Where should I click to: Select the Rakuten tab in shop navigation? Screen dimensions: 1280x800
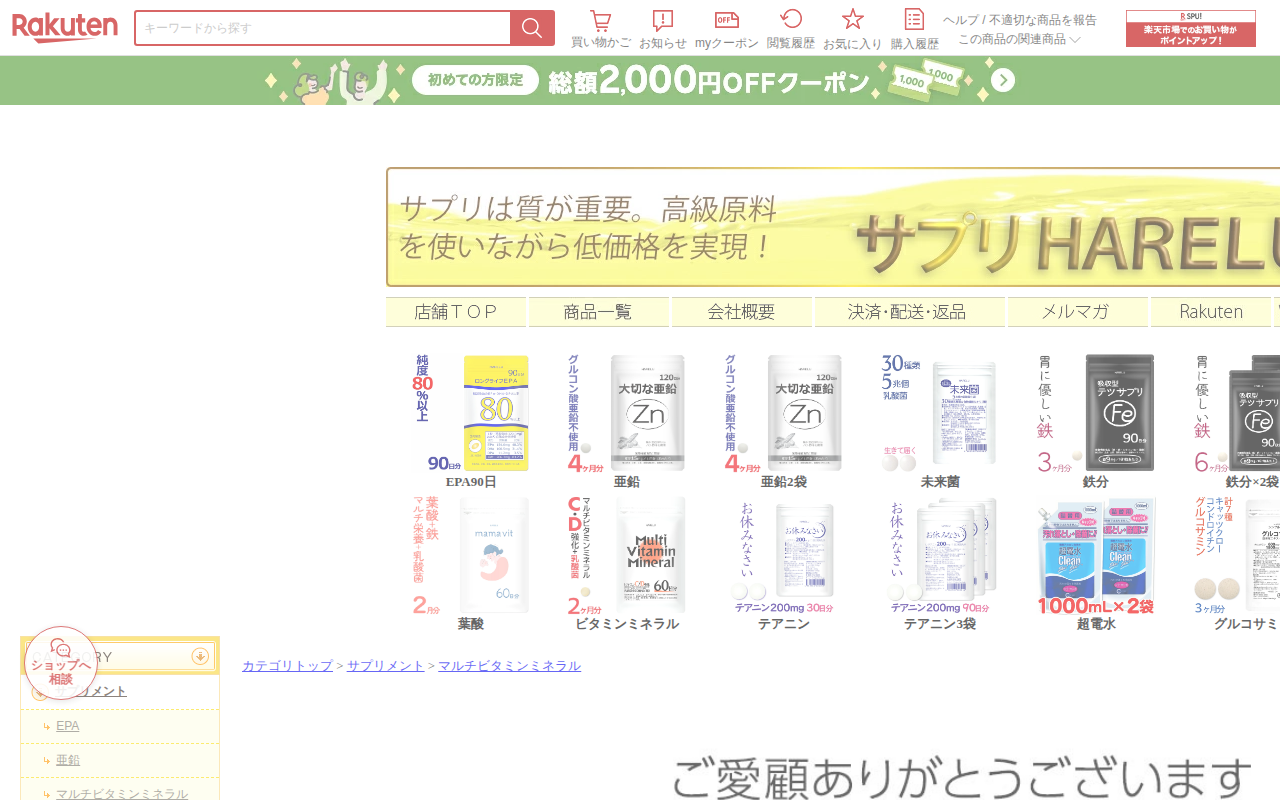coord(1211,312)
